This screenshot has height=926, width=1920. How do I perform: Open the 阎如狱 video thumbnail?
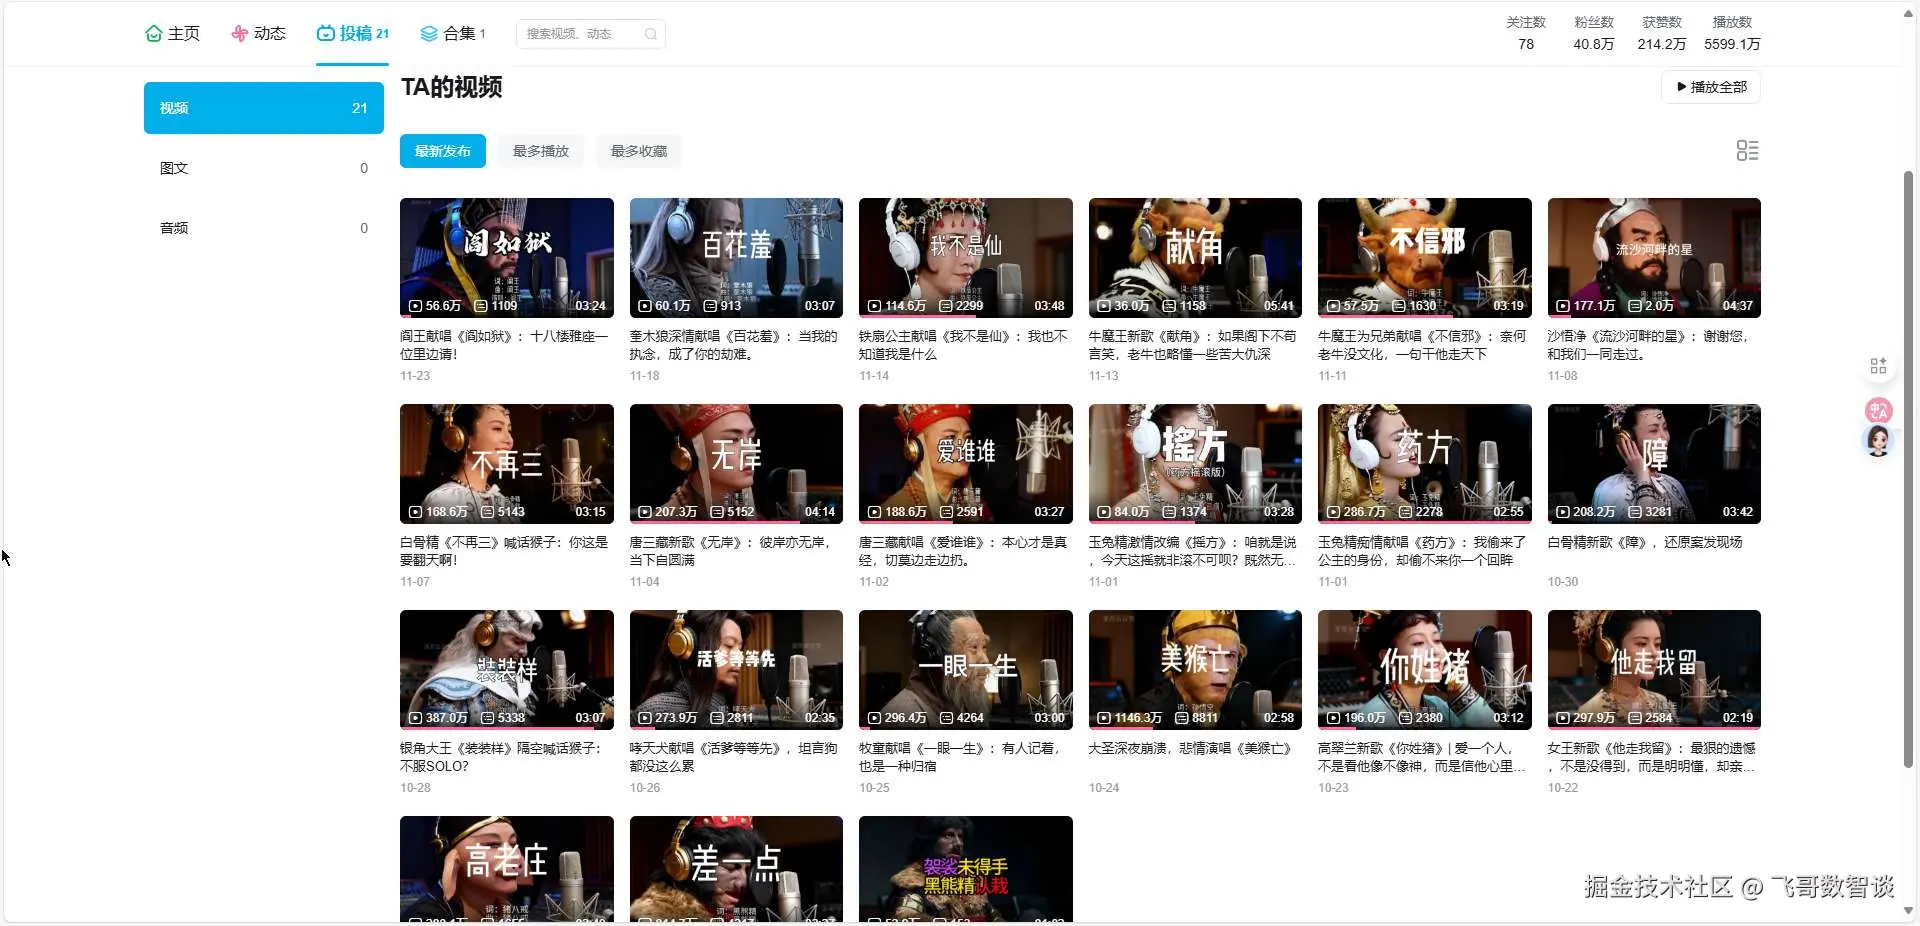507,258
